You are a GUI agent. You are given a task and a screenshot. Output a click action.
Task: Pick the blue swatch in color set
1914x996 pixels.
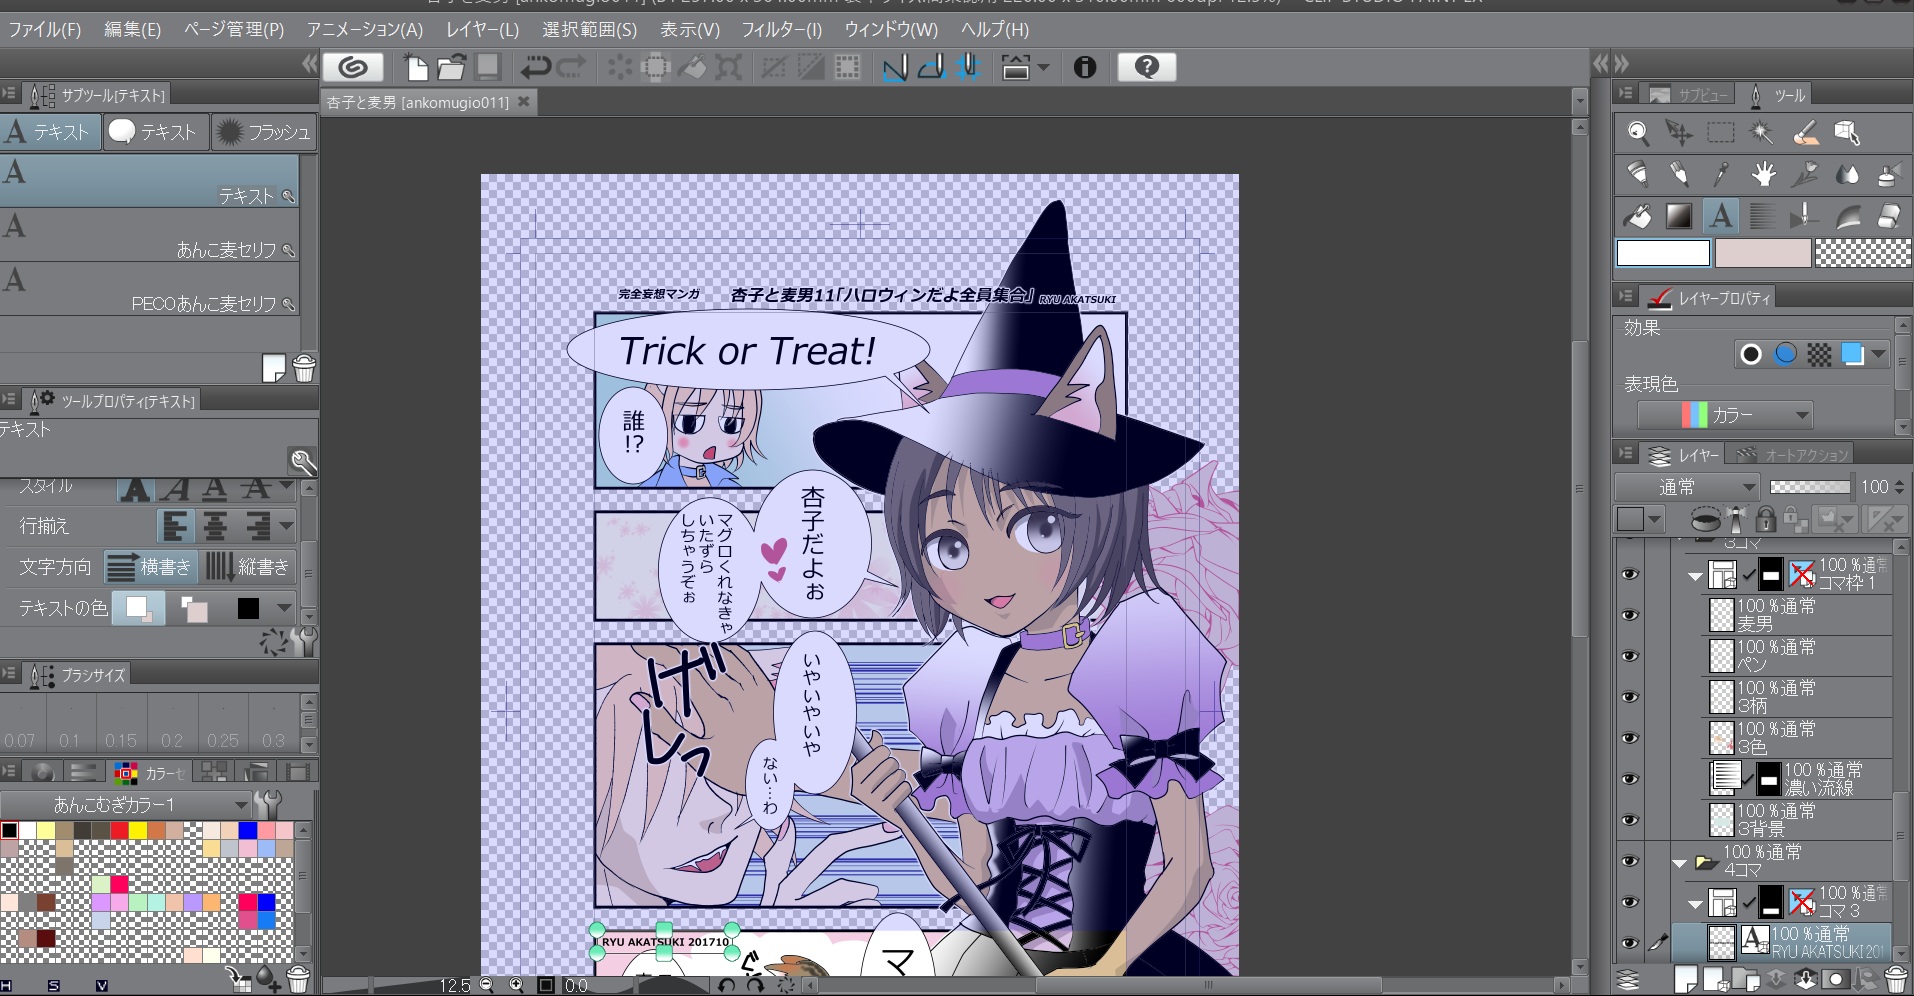point(248,830)
